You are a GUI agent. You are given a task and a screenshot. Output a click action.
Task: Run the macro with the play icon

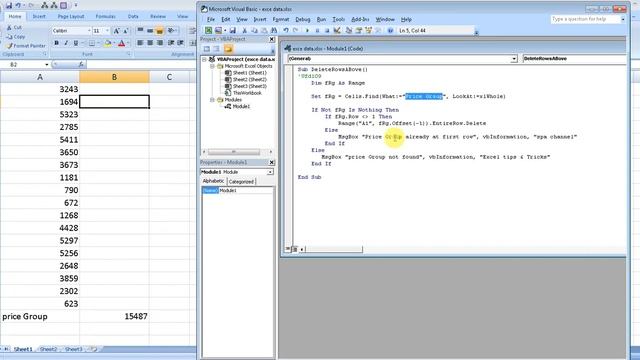click(307, 30)
